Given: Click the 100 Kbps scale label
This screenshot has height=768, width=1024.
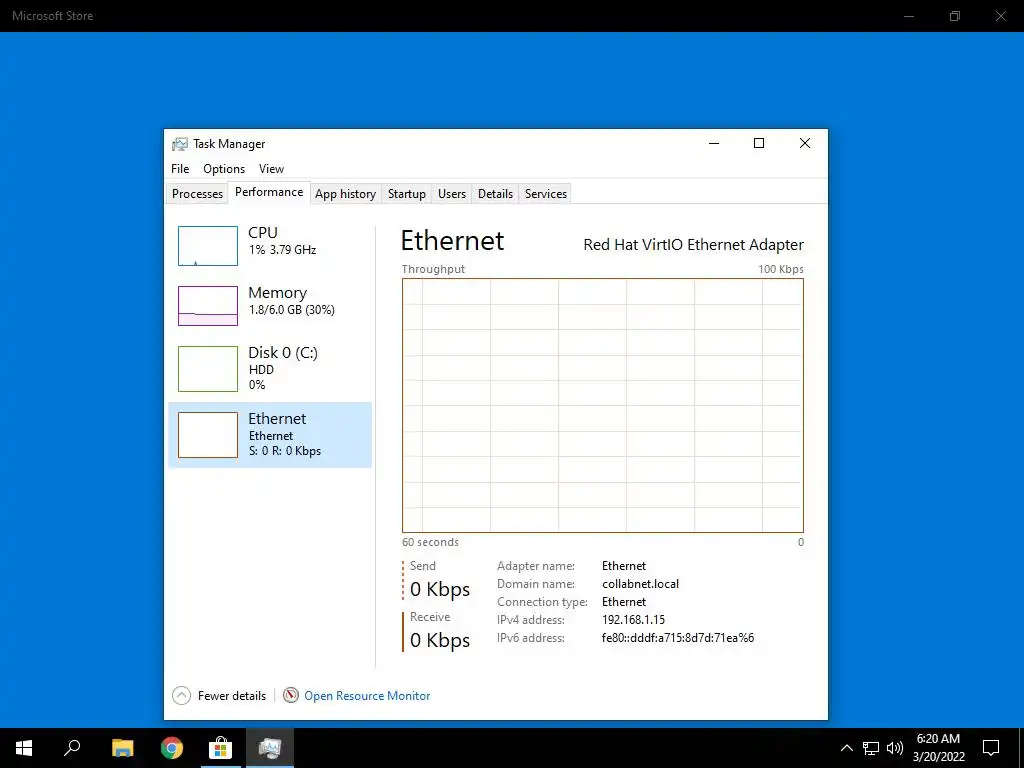Looking at the screenshot, I should [781, 269].
